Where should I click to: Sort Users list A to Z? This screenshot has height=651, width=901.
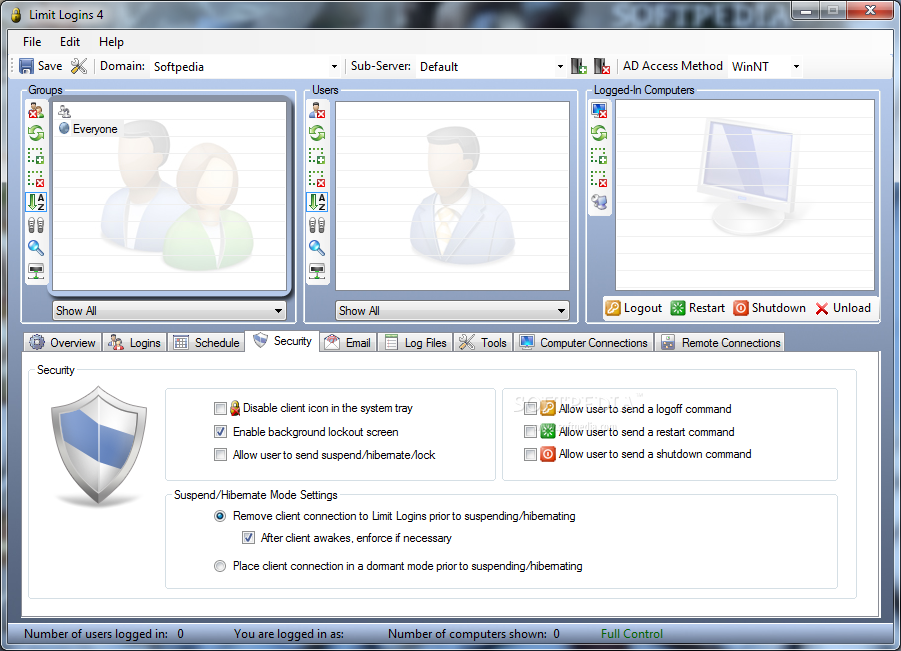coord(317,202)
